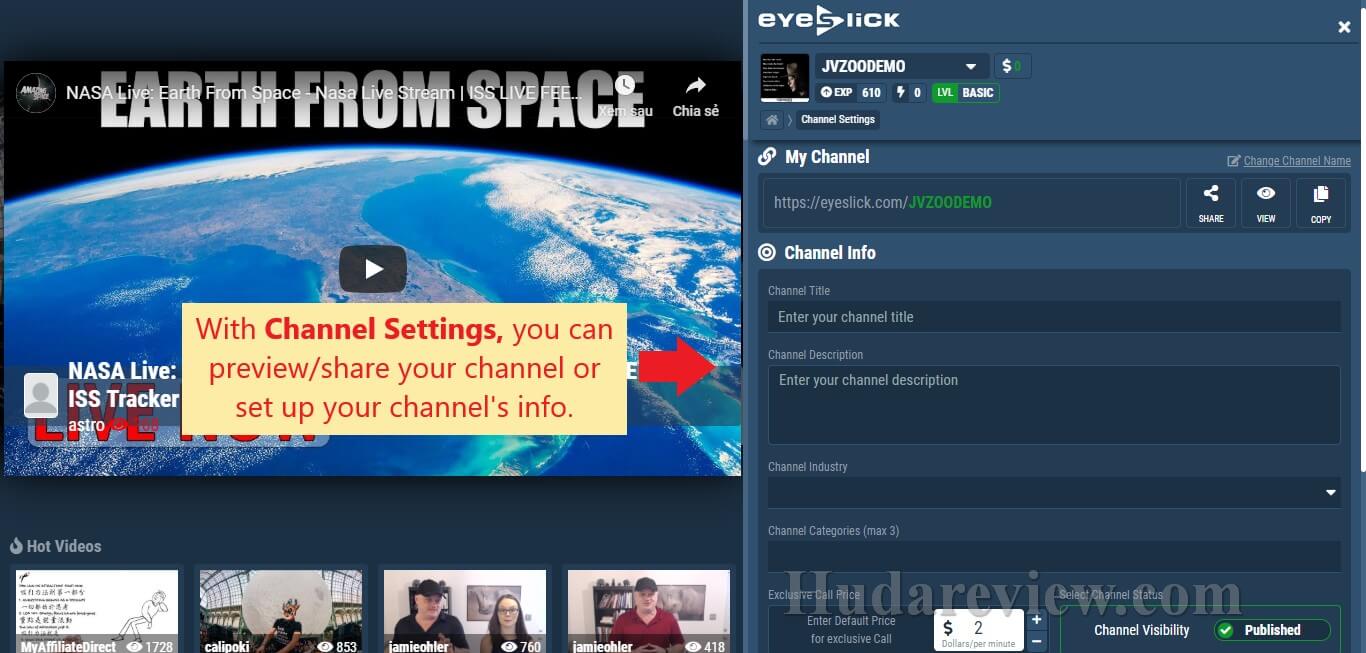
Task: Open the jamieohler video with 760 views
Action: pos(465,611)
